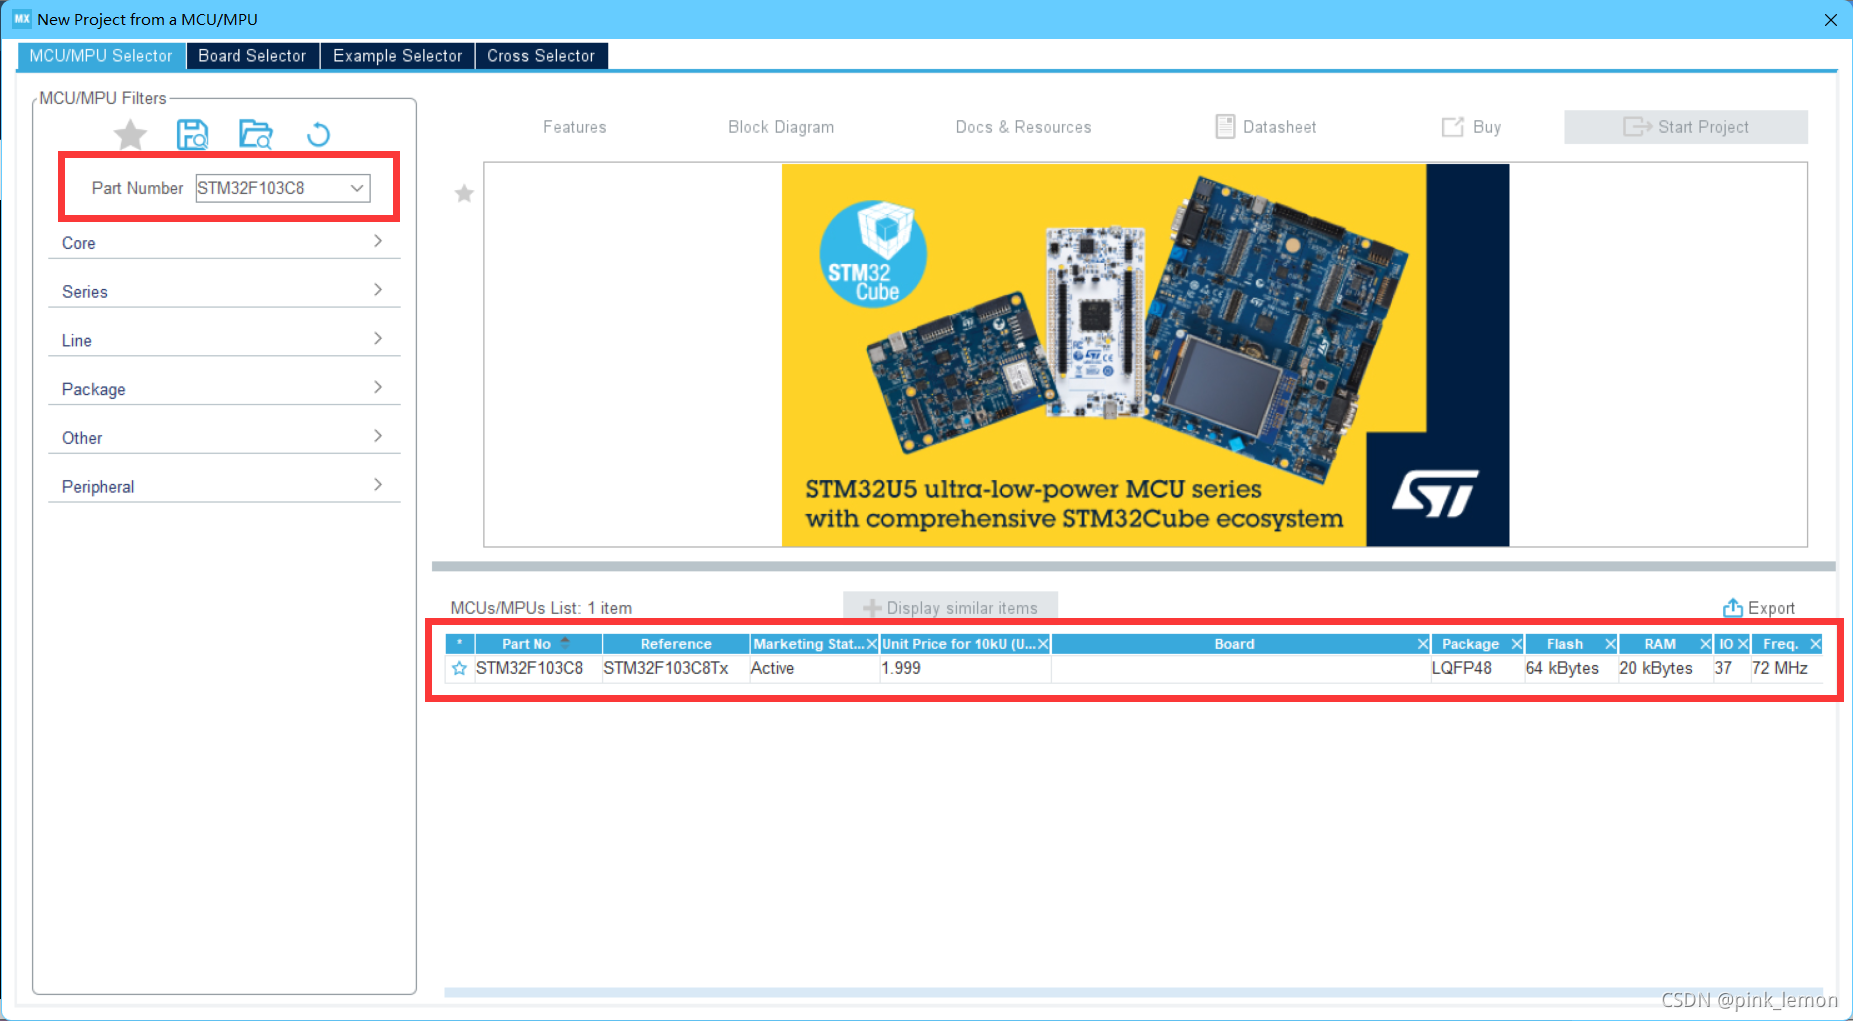Switch to the Board Selector tab
Viewport: 1853px width, 1021px height.
click(x=252, y=56)
